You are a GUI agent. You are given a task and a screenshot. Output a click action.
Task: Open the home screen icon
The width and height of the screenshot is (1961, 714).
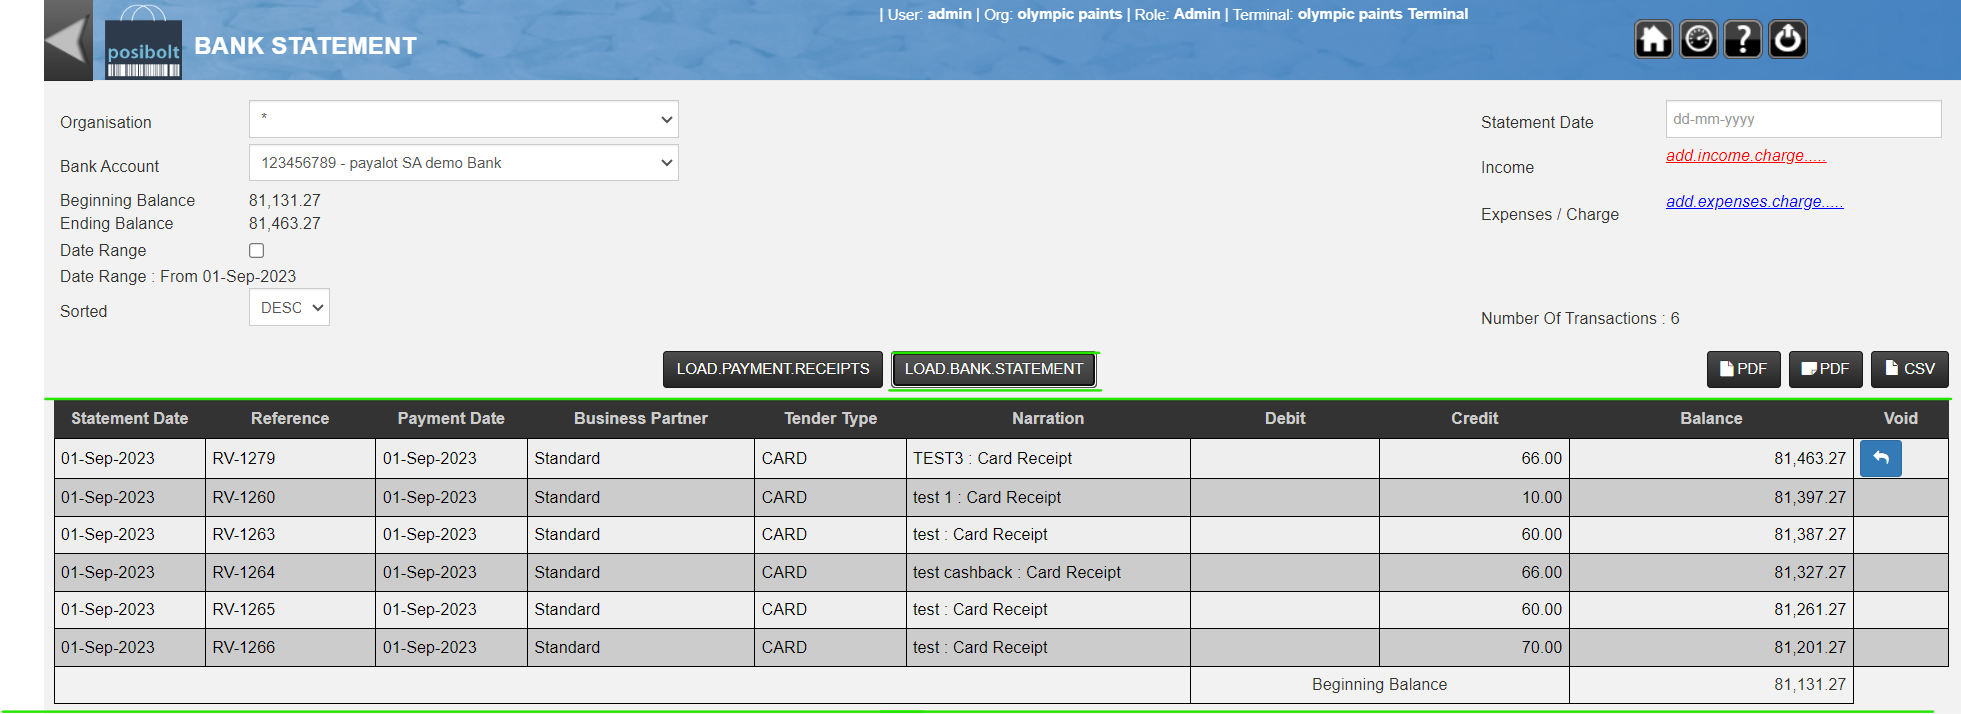pos(1653,40)
